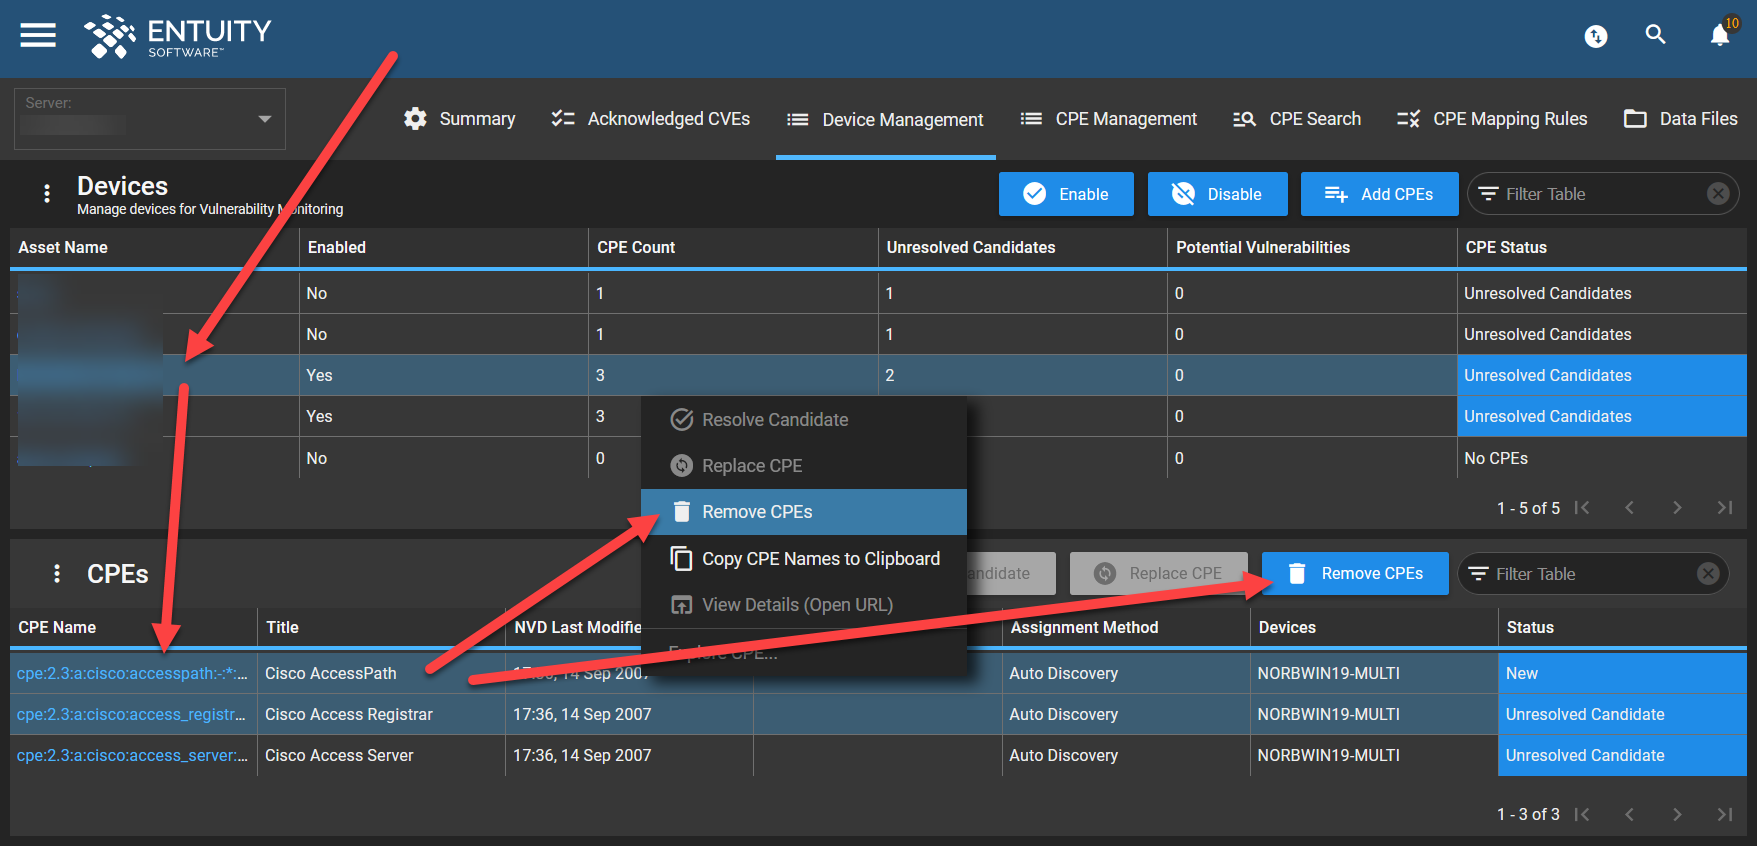Select the Cisco AccessPath title cell

coord(381,673)
